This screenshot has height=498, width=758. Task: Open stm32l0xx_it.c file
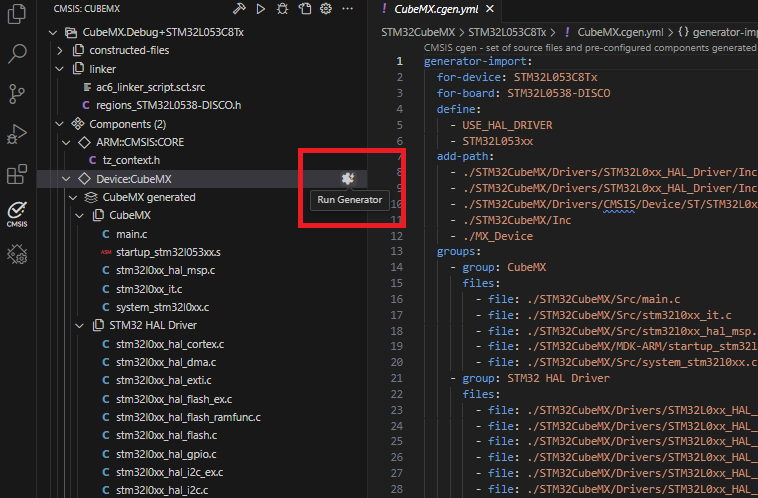pos(149,289)
